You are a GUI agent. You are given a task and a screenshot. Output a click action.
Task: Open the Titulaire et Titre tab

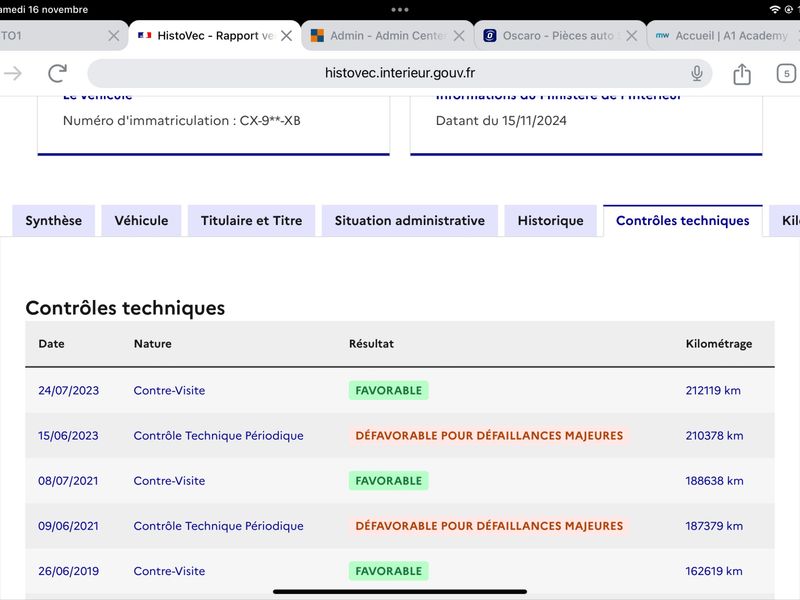252,221
